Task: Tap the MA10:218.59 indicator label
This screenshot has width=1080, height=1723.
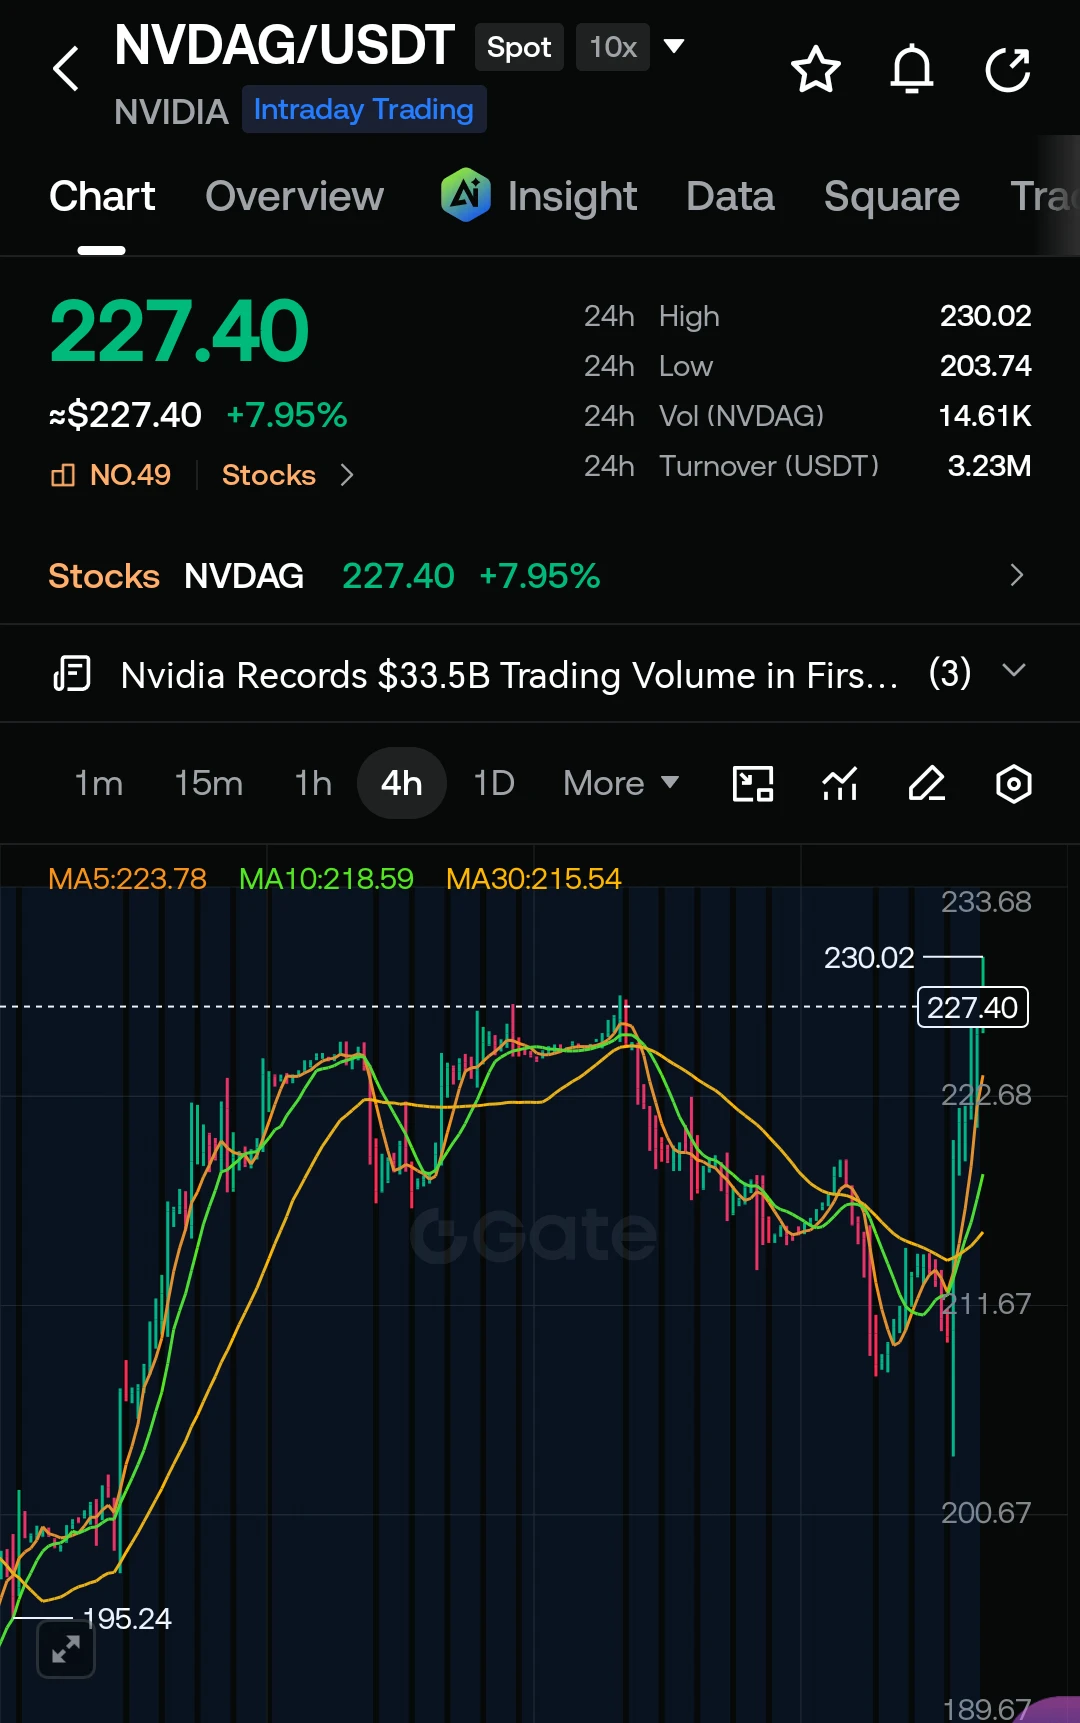Action: (x=326, y=878)
